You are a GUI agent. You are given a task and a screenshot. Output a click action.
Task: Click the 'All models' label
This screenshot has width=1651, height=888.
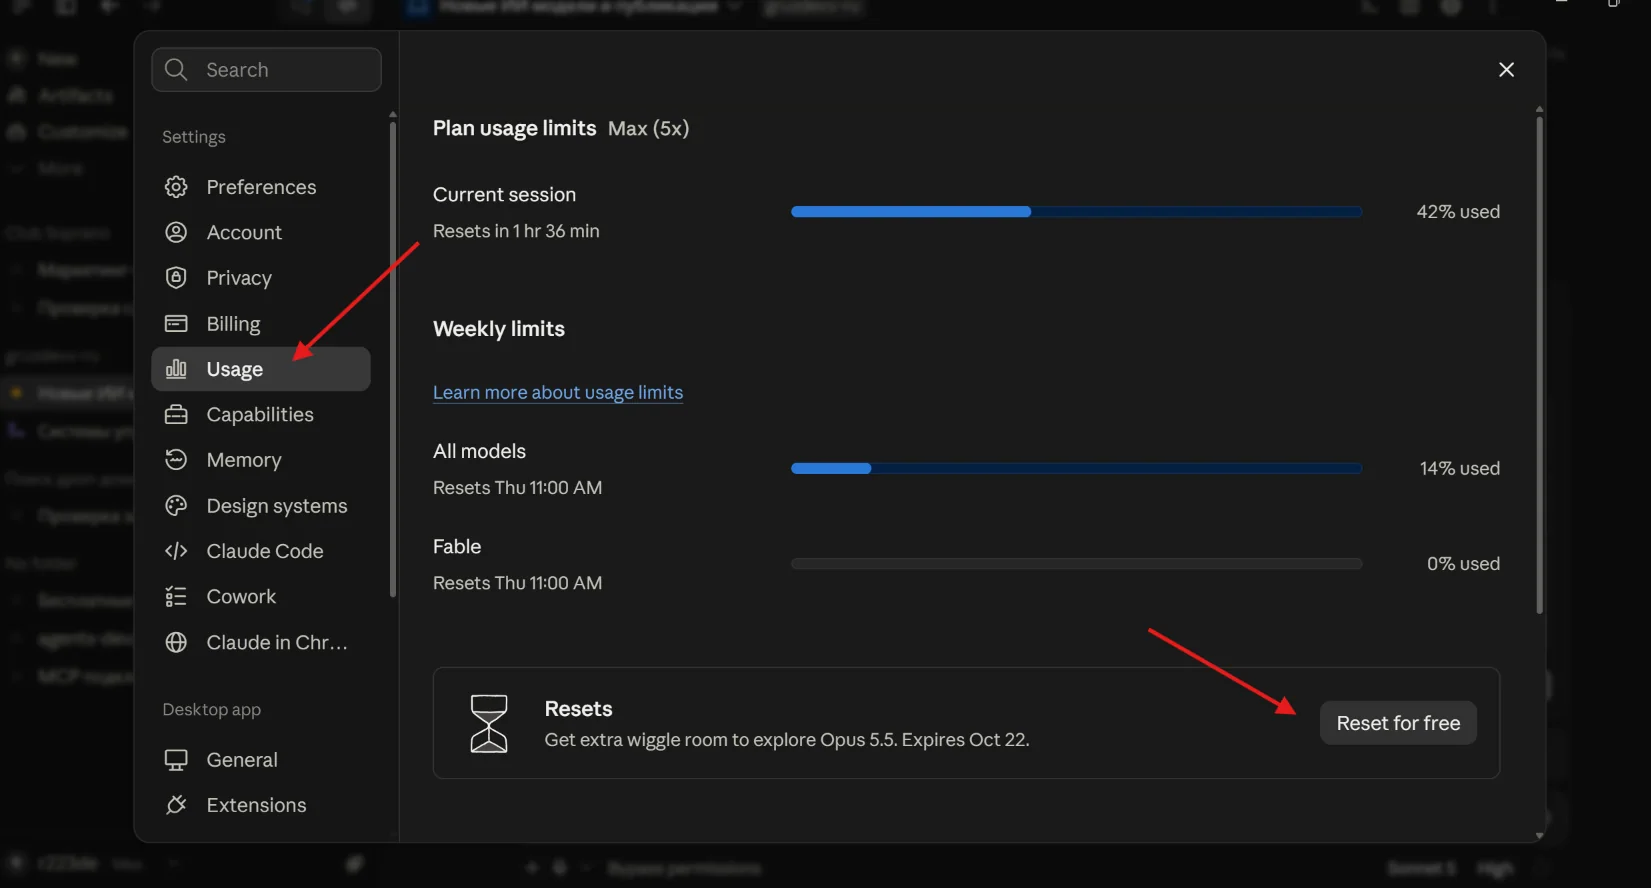[479, 451]
